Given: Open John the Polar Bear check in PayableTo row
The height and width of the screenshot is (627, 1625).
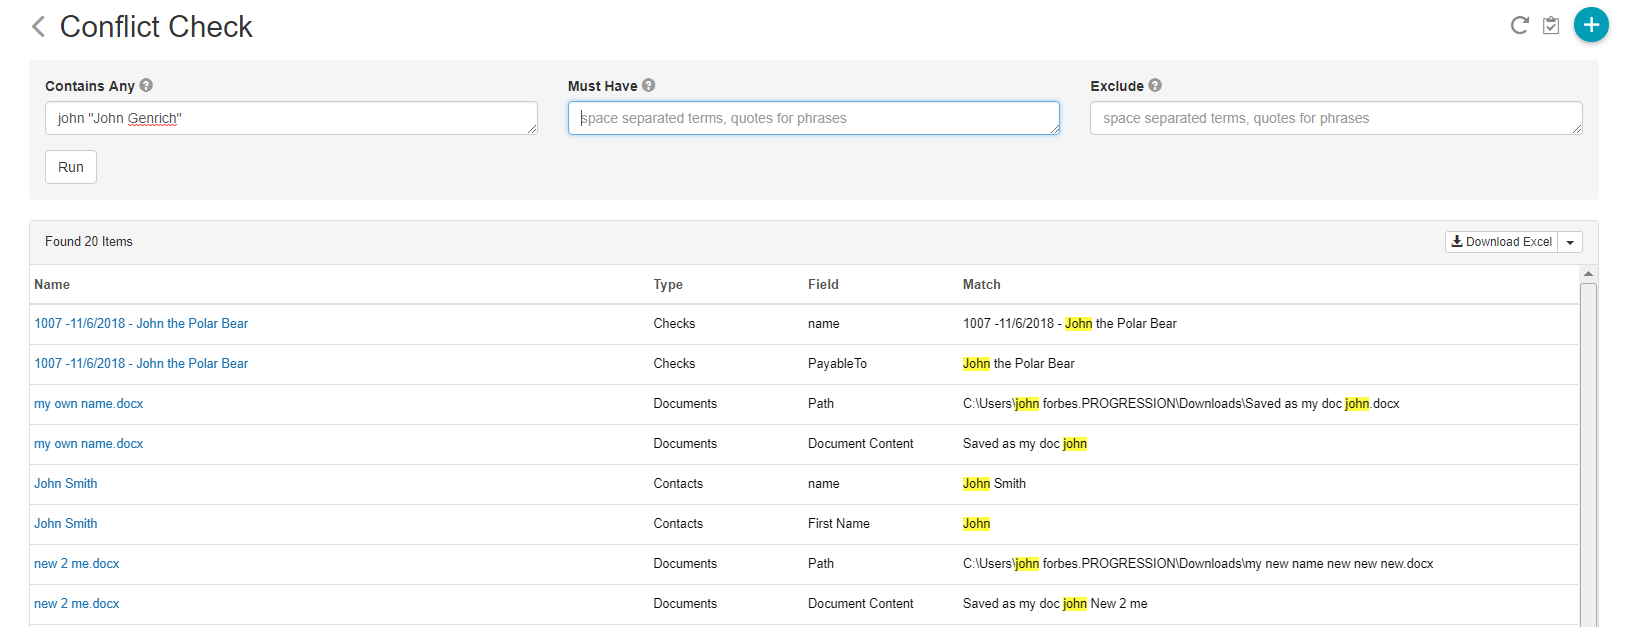Looking at the screenshot, I should click(x=141, y=364).
